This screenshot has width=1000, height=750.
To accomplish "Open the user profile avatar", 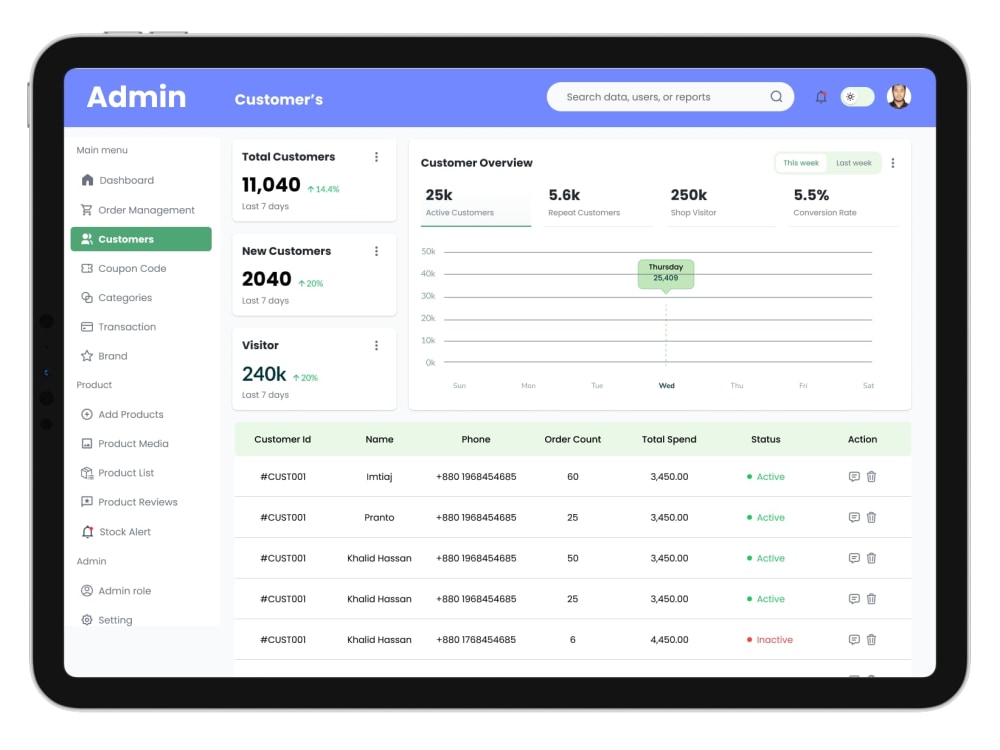I will point(899,97).
